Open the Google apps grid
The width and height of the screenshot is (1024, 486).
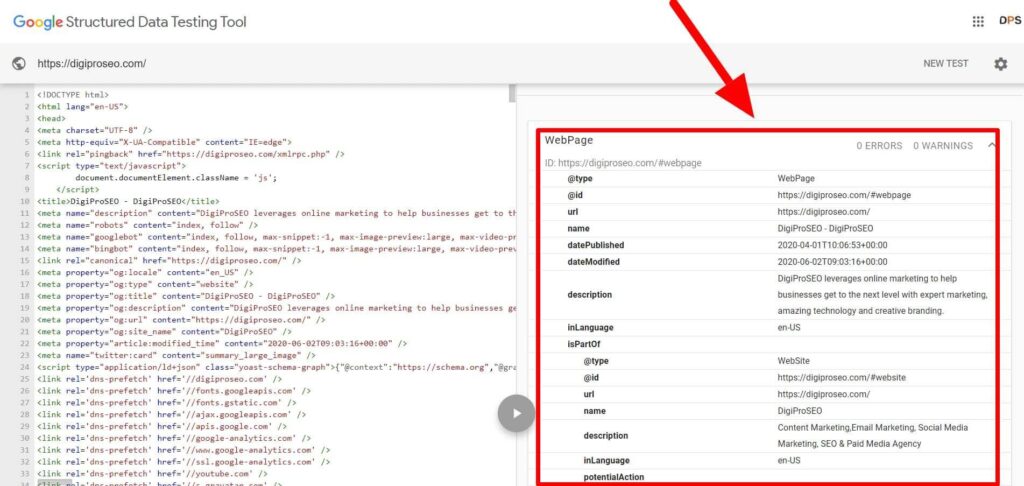(x=978, y=22)
